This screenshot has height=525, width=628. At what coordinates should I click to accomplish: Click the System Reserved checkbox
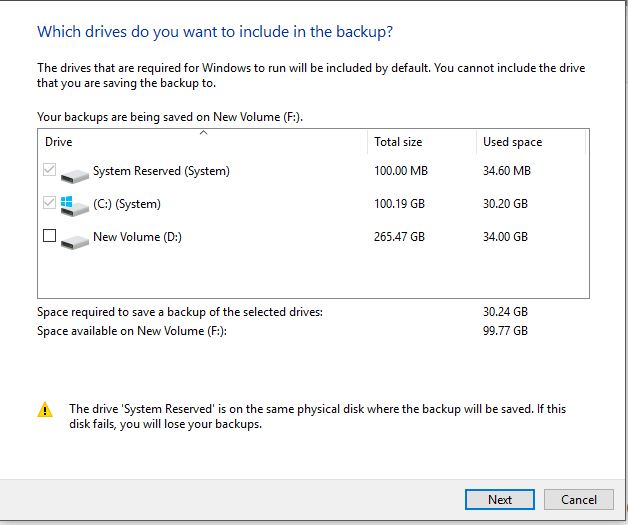49,170
